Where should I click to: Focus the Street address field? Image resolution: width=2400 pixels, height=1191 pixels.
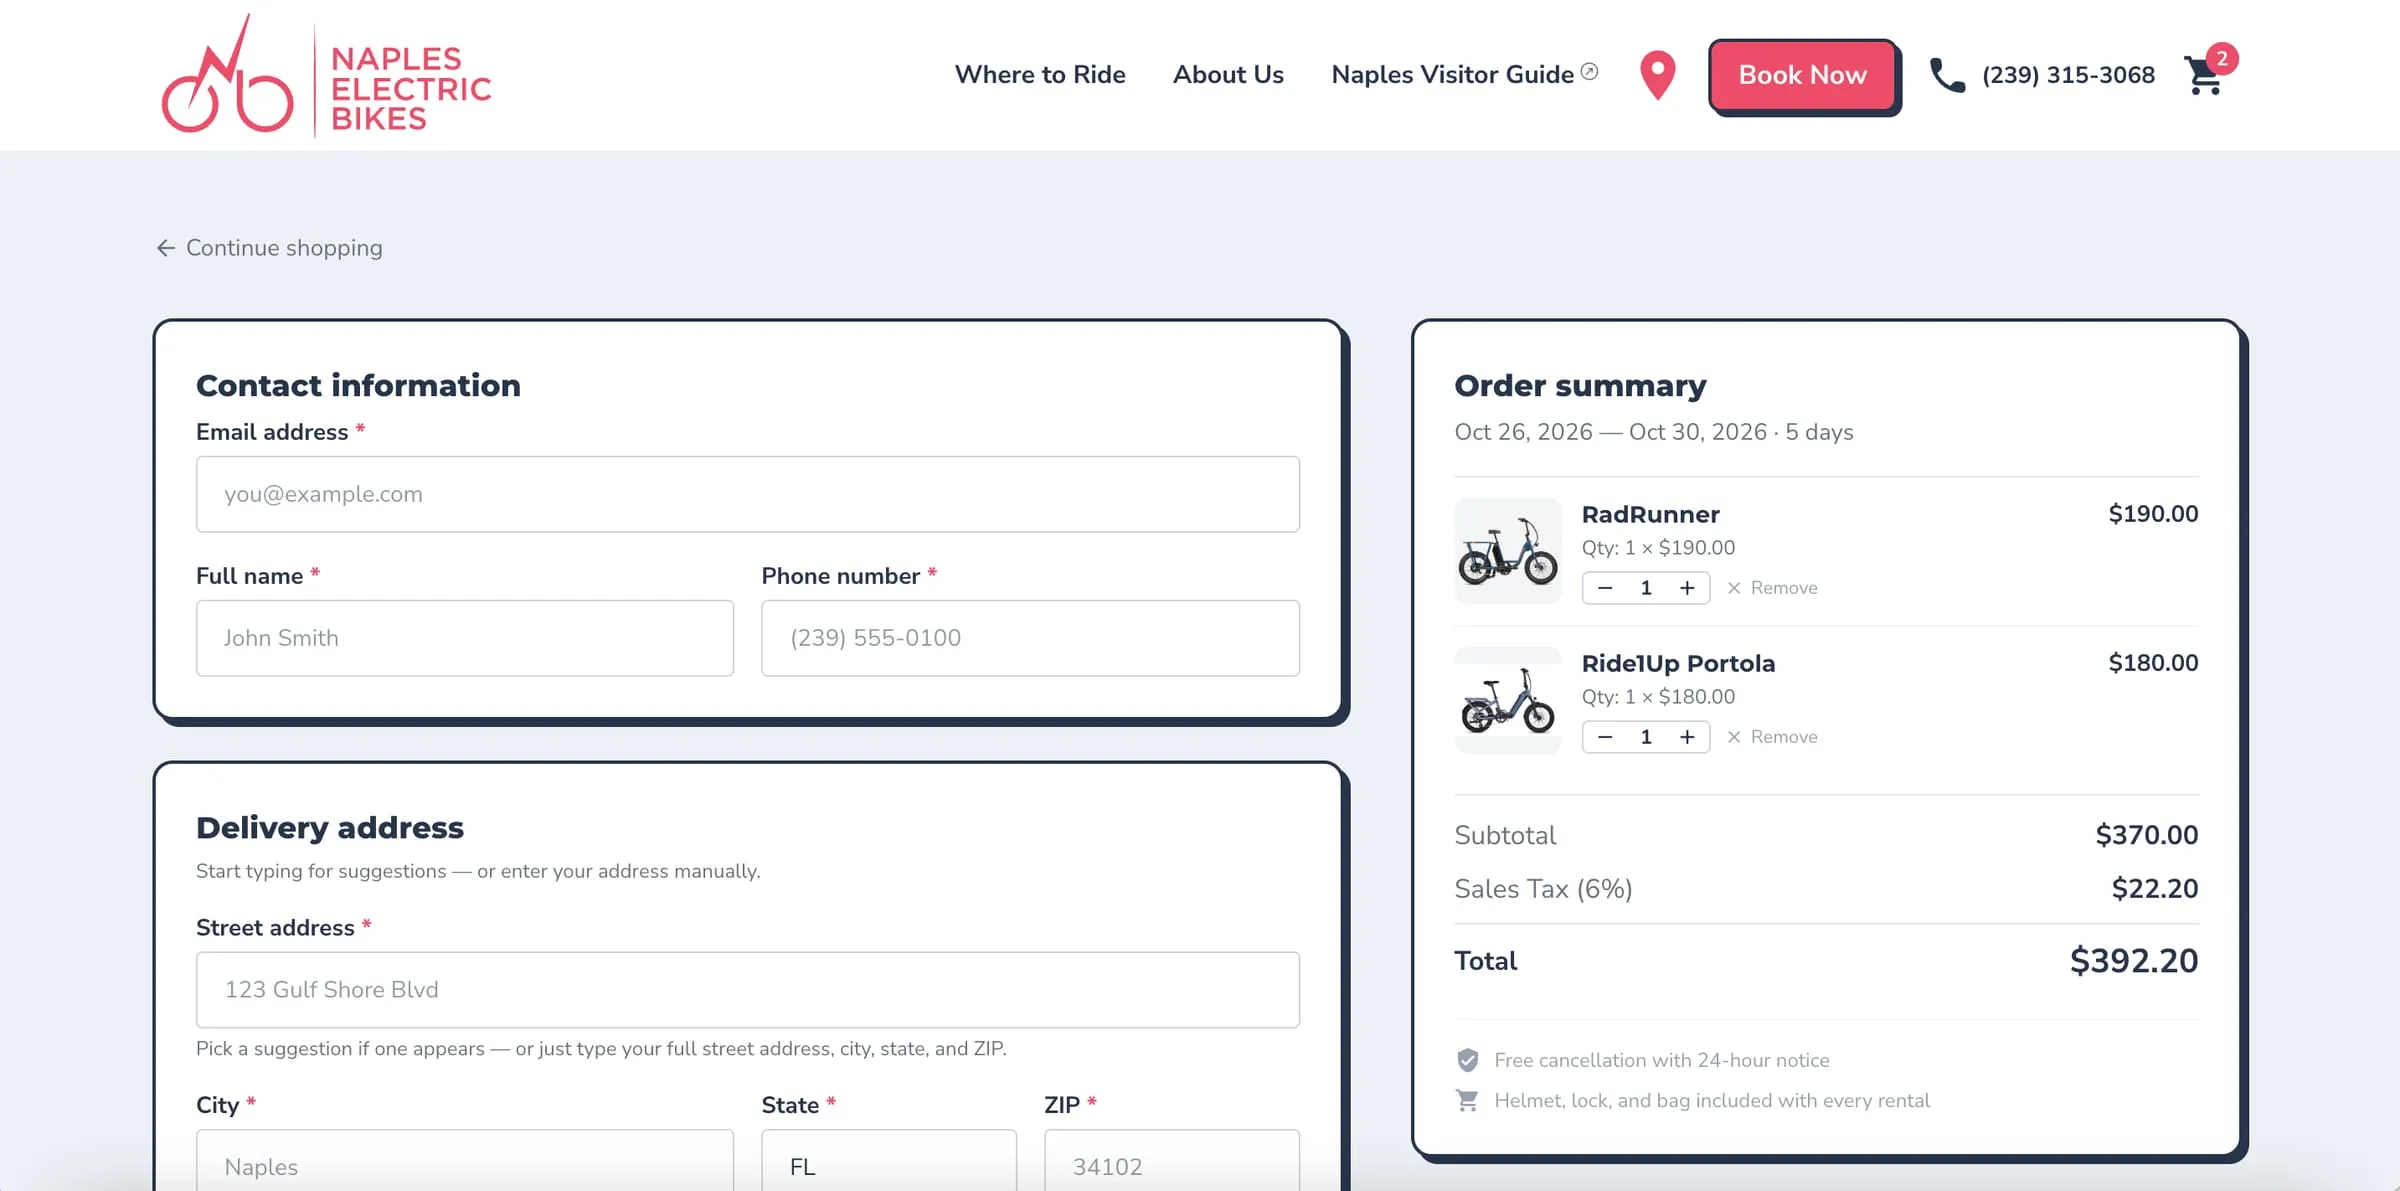click(748, 990)
